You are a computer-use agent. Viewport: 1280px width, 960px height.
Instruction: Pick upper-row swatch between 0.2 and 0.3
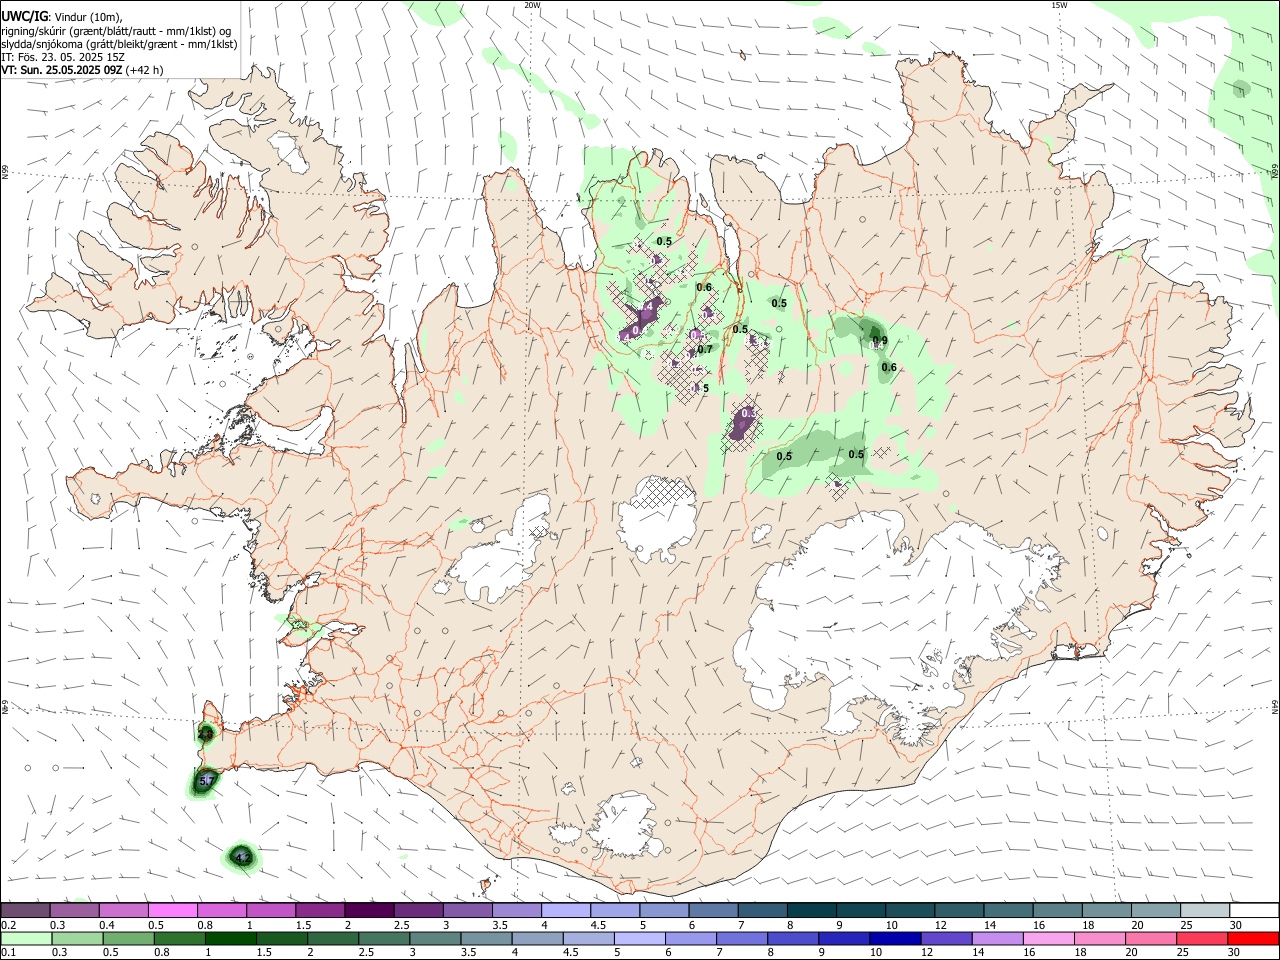pos(25,911)
